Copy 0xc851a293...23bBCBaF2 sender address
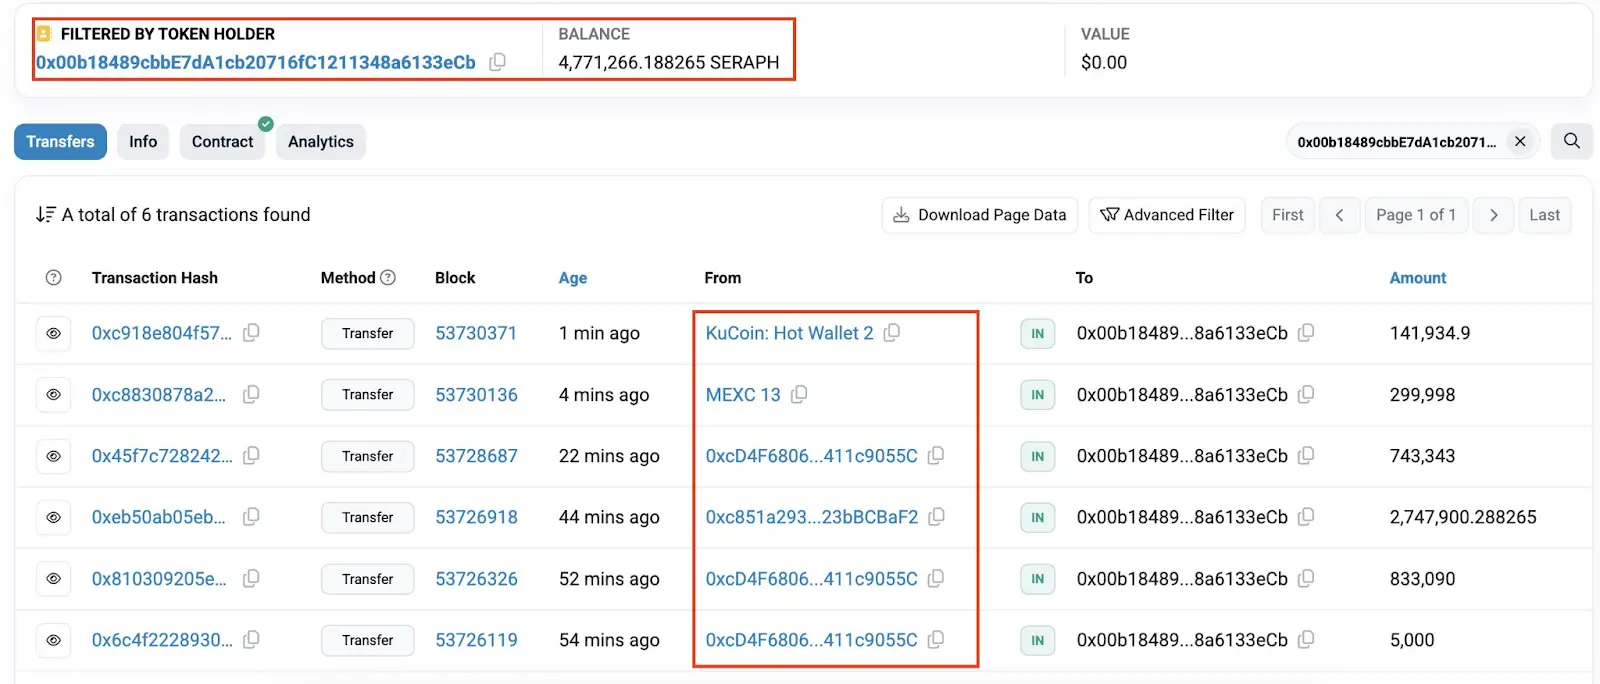Image resolution: width=1600 pixels, height=684 pixels. tap(936, 517)
